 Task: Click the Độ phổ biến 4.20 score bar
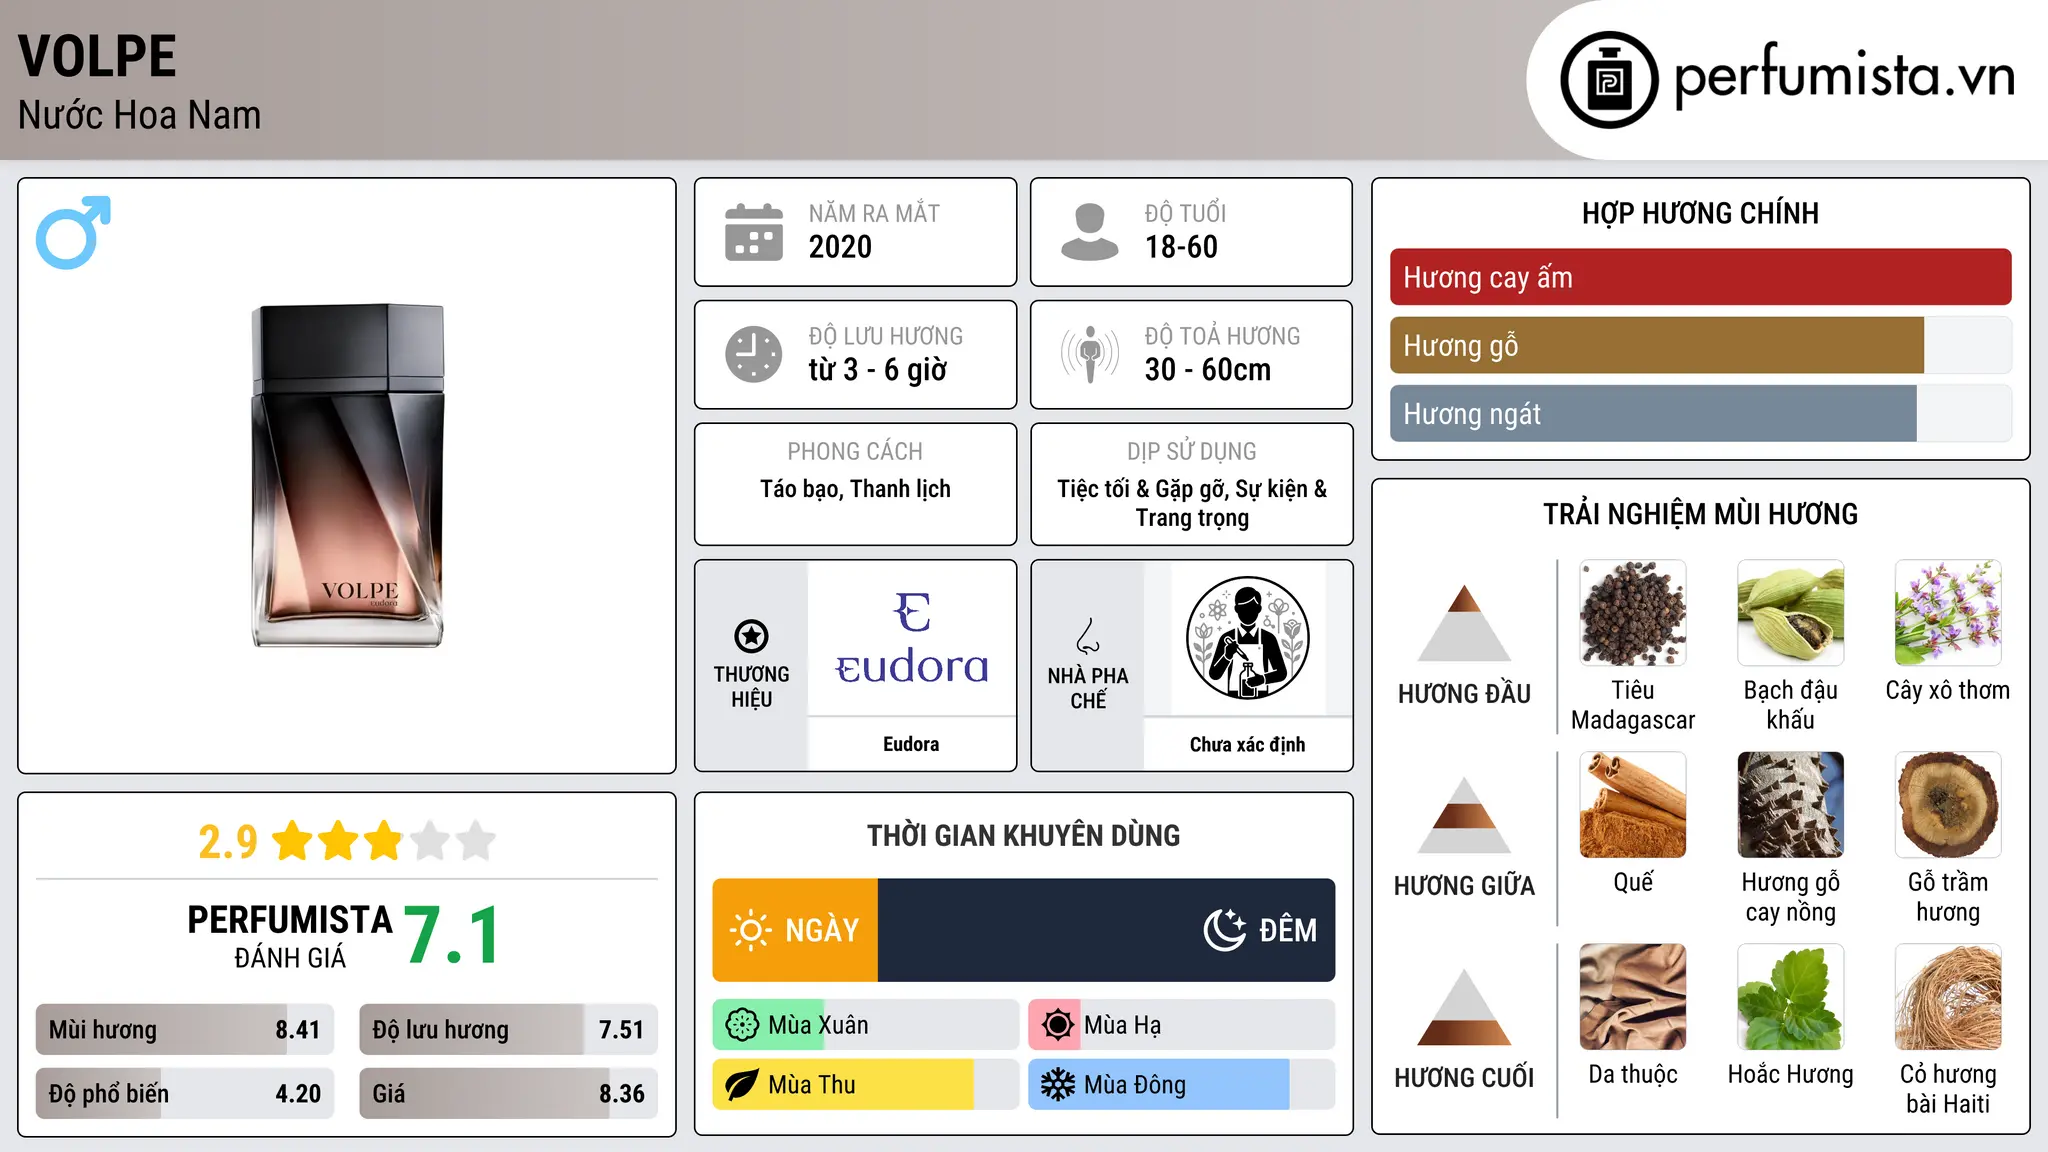click(x=185, y=1094)
